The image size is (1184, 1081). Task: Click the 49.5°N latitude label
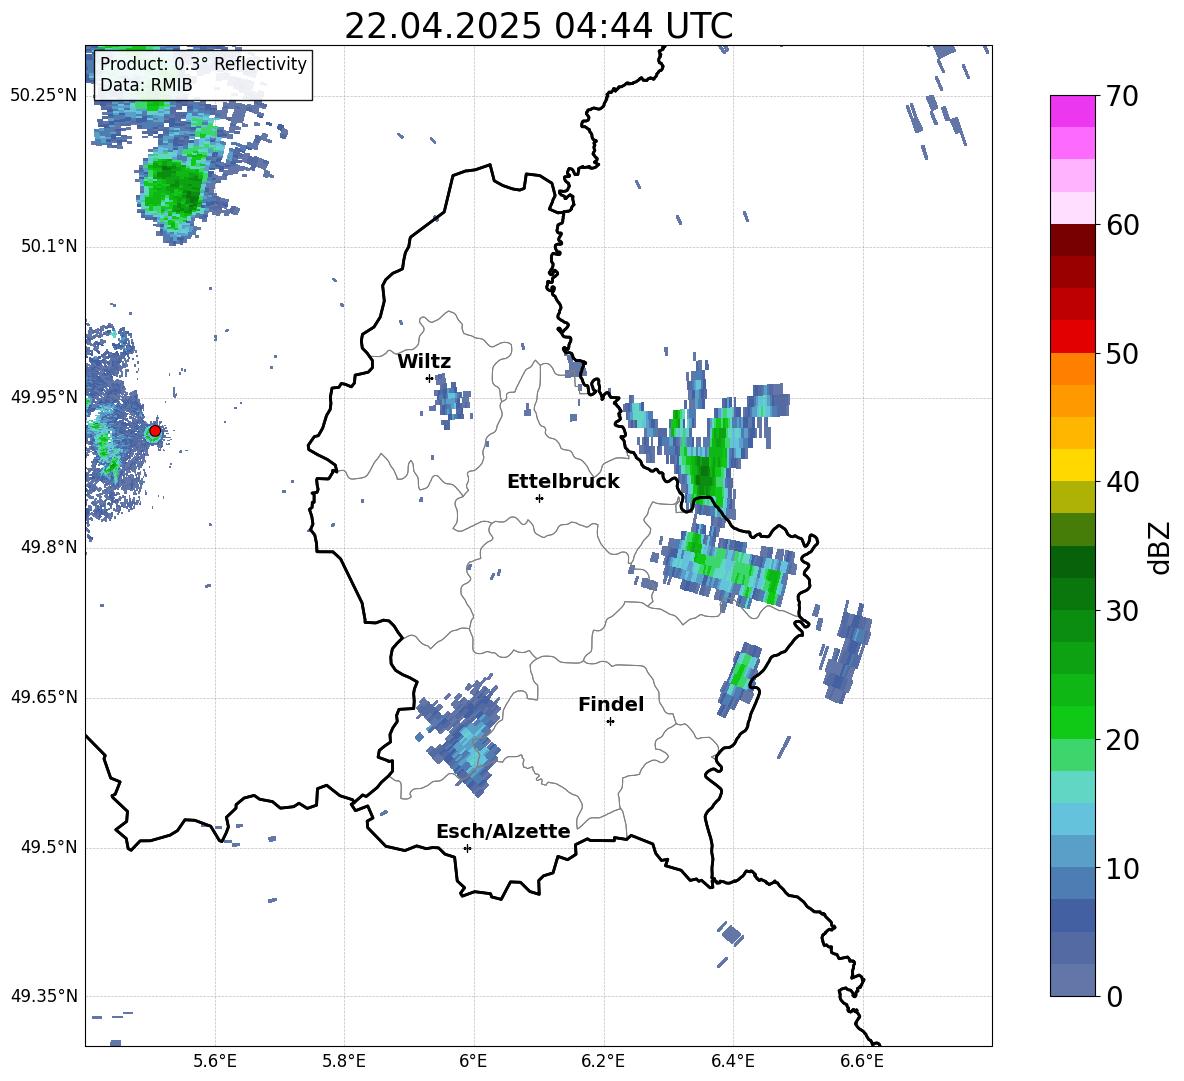click(49, 848)
